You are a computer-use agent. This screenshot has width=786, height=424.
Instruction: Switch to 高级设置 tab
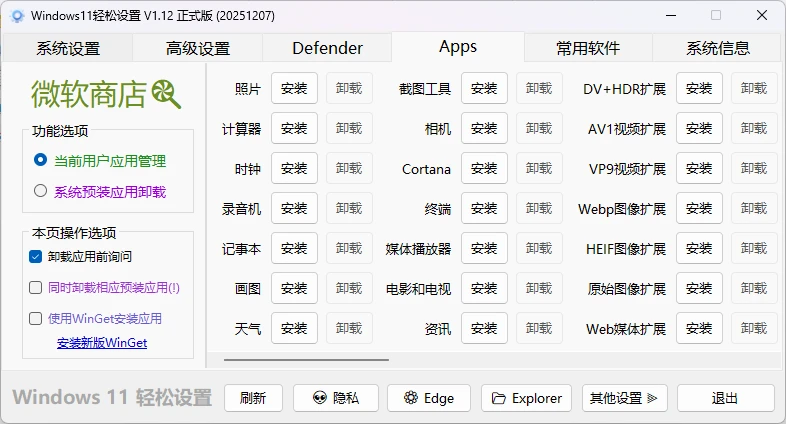click(x=198, y=48)
